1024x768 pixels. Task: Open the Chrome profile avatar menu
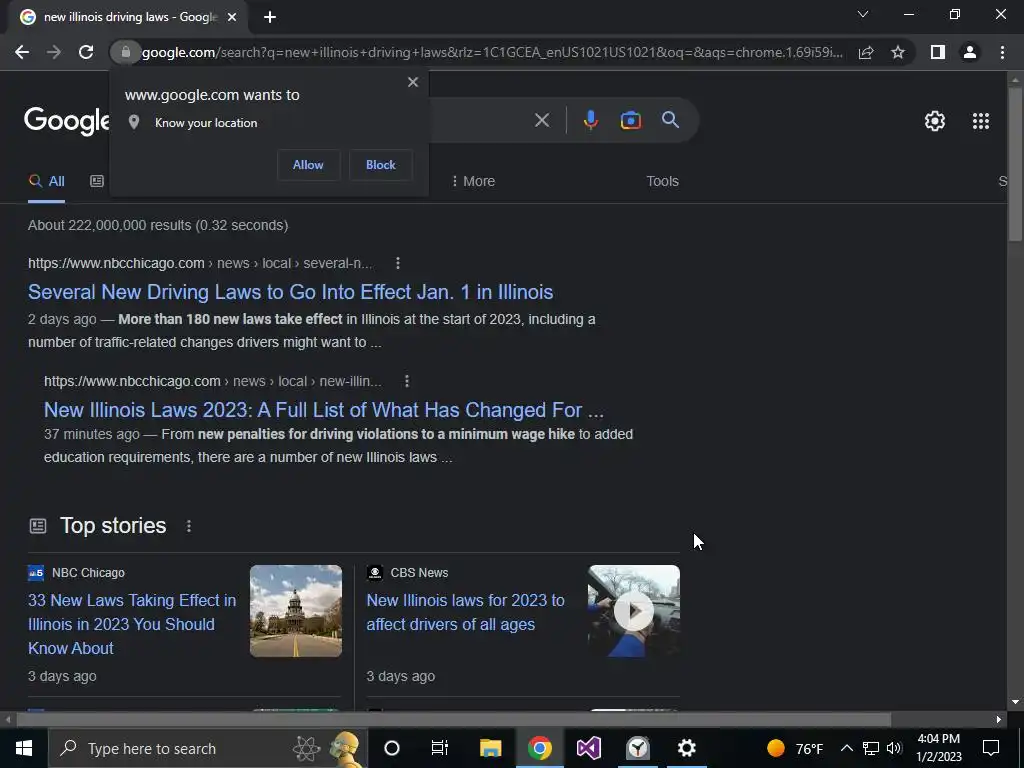pos(970,52)
